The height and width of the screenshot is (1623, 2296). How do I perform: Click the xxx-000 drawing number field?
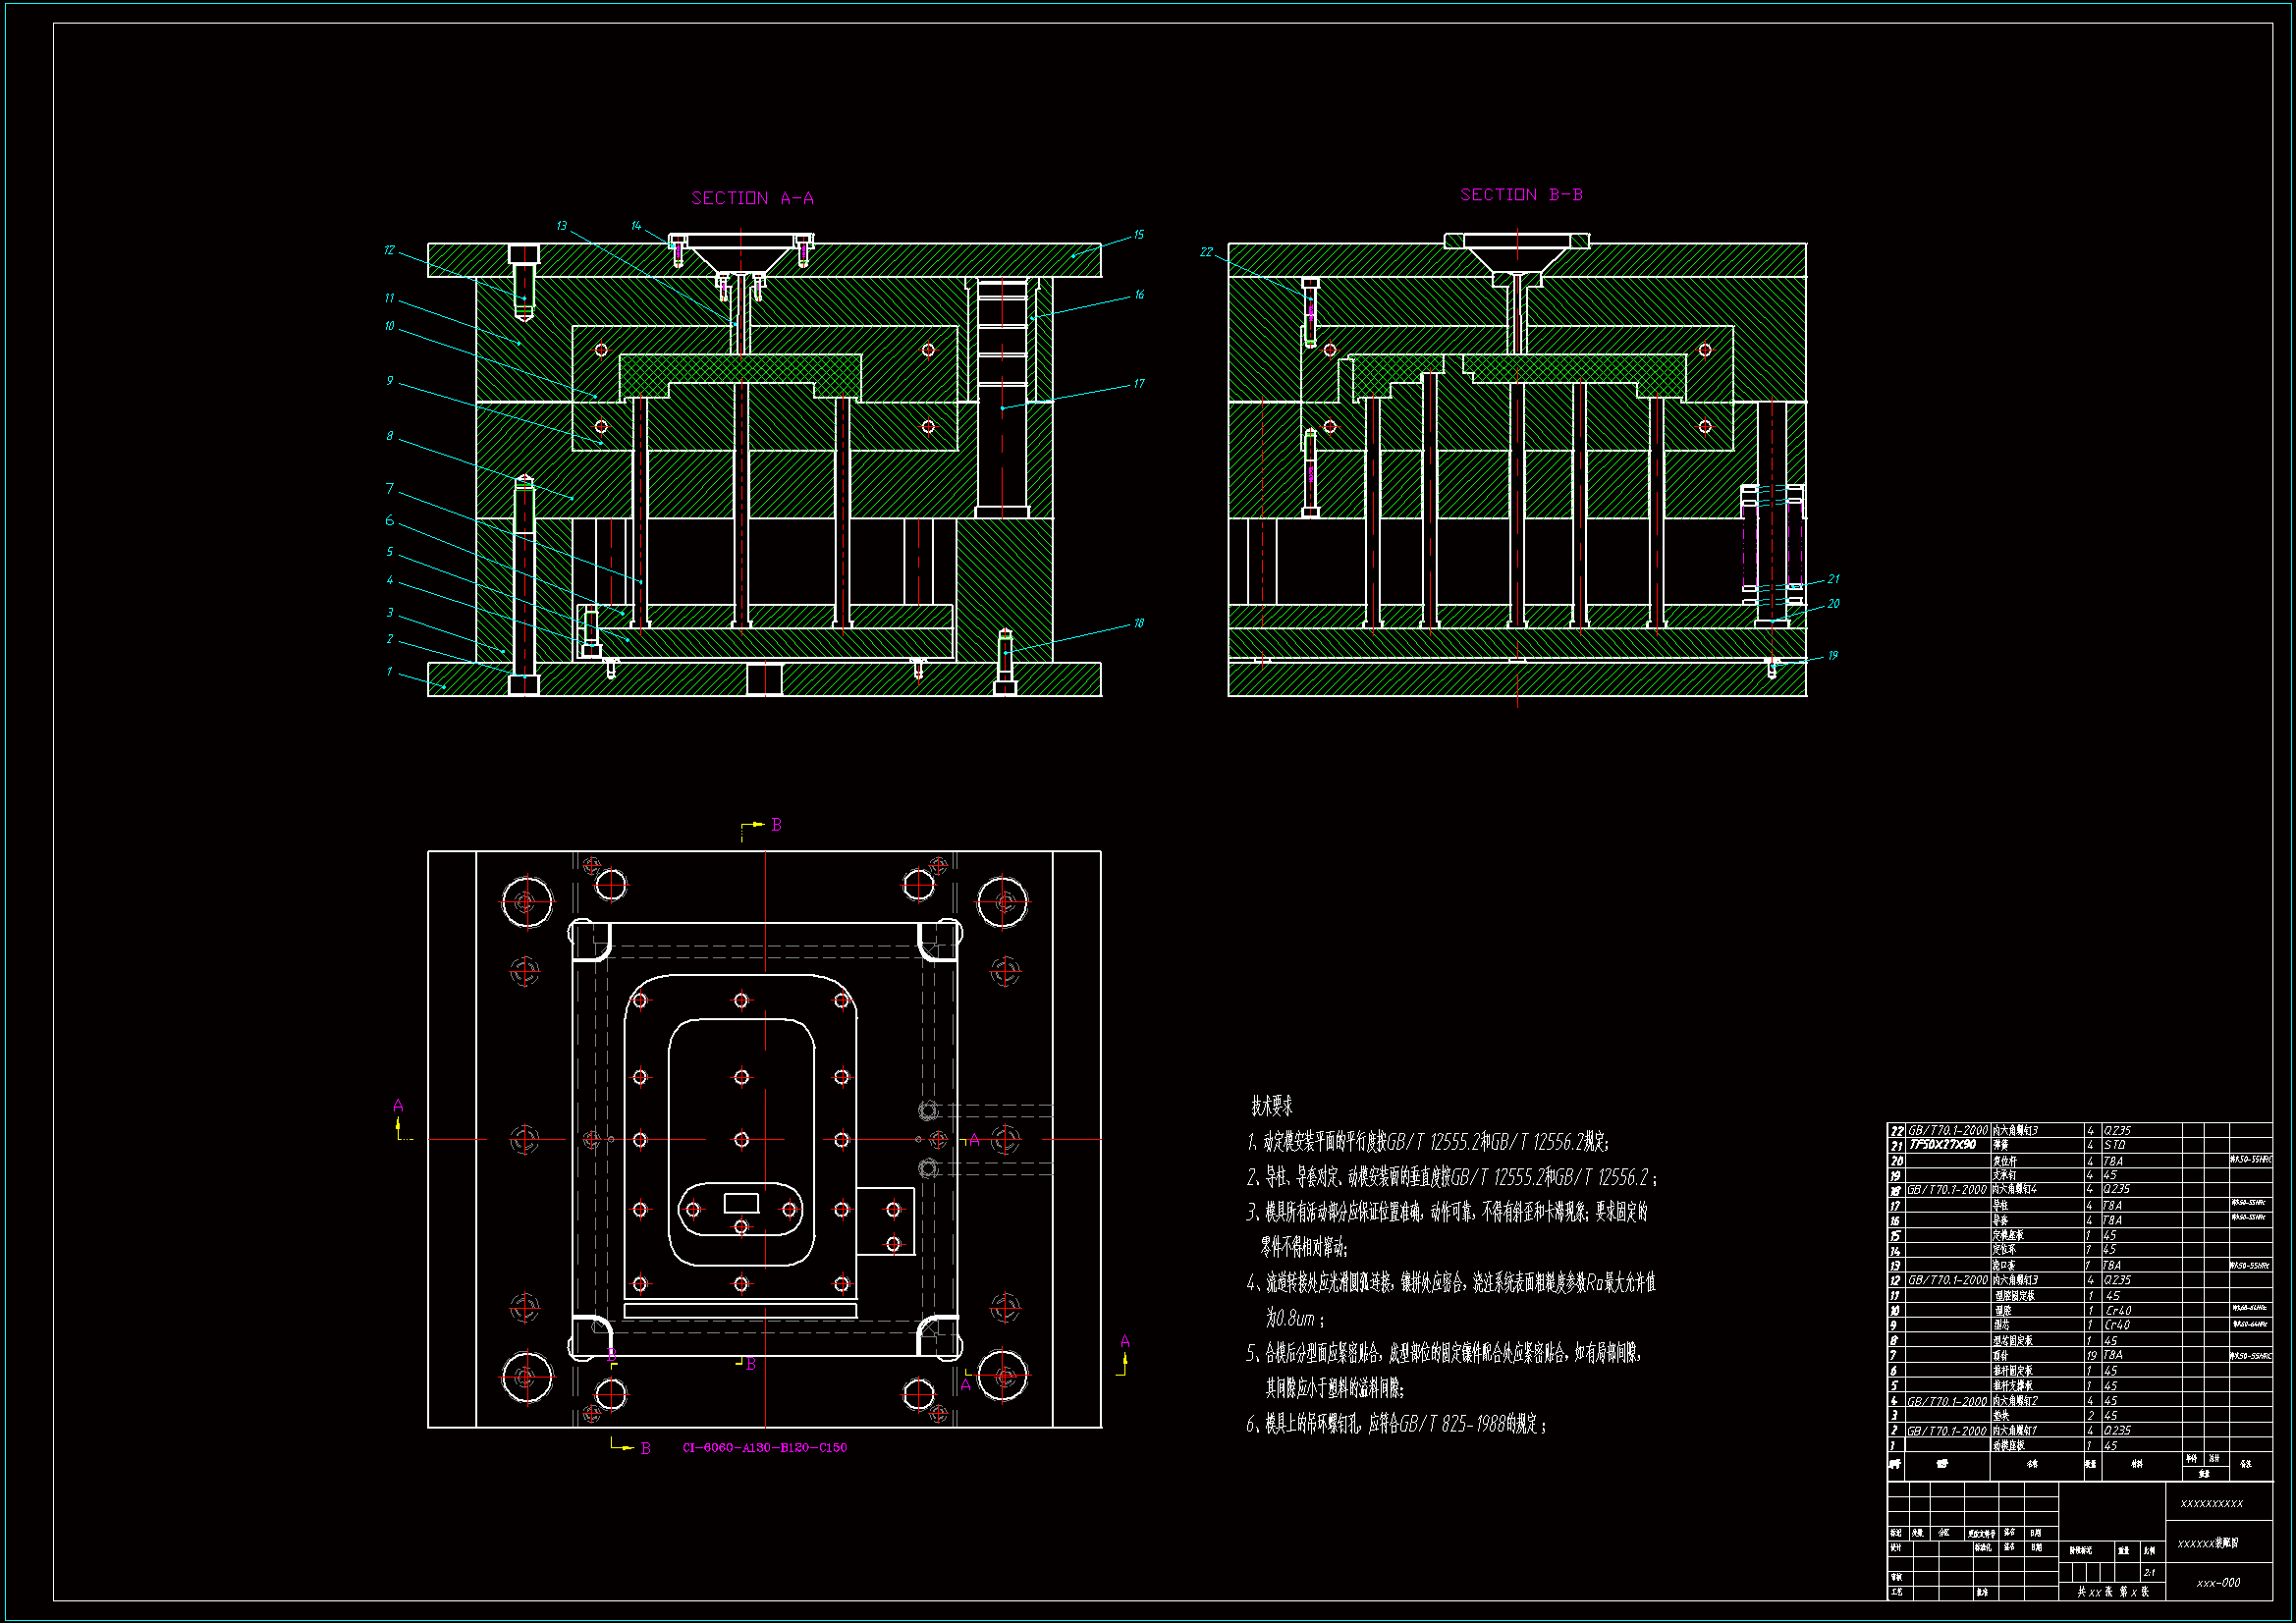2218,1583
